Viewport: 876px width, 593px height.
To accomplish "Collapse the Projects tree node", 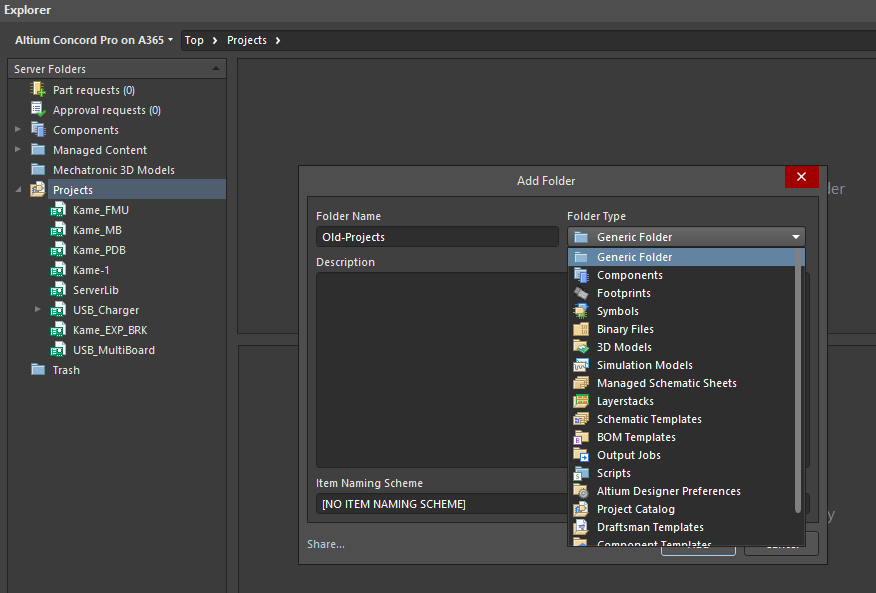I will coord(18,190).
